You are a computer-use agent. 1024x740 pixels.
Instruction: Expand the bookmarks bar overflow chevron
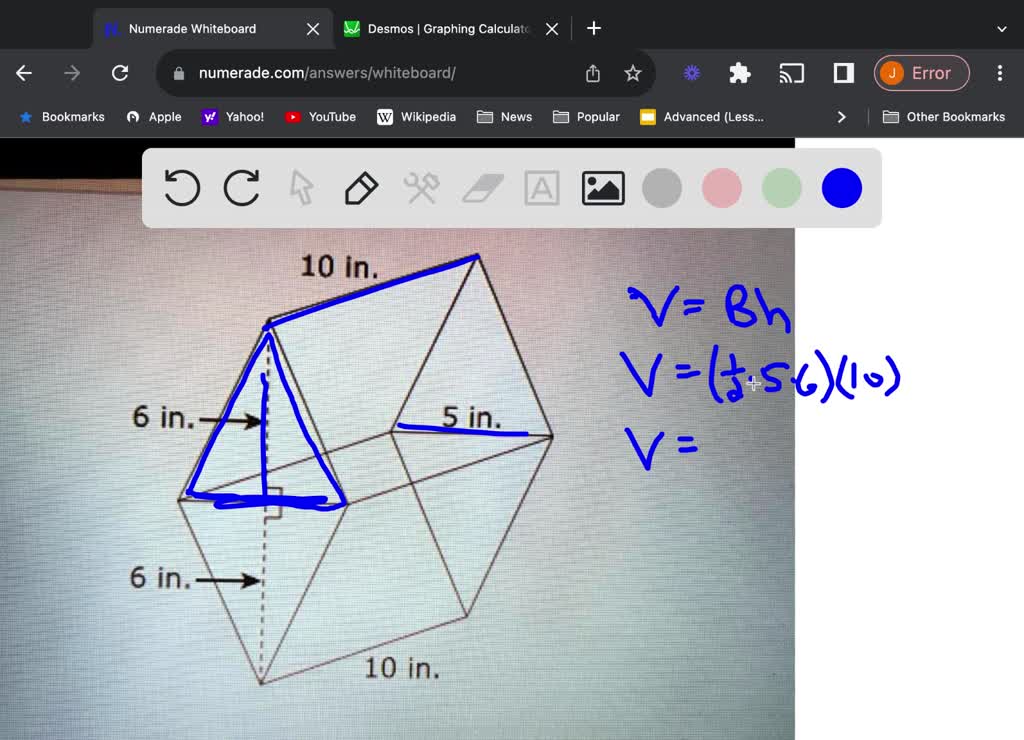pos(841,117)
